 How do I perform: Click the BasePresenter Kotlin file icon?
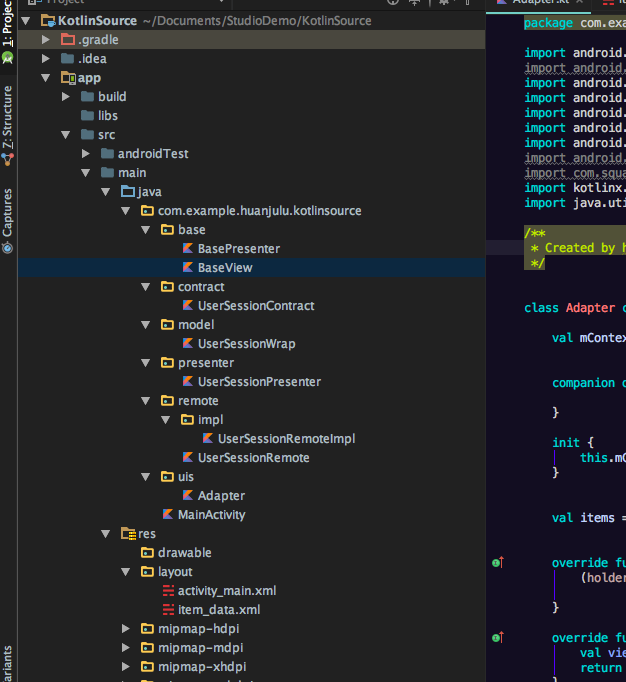(188, 248)
